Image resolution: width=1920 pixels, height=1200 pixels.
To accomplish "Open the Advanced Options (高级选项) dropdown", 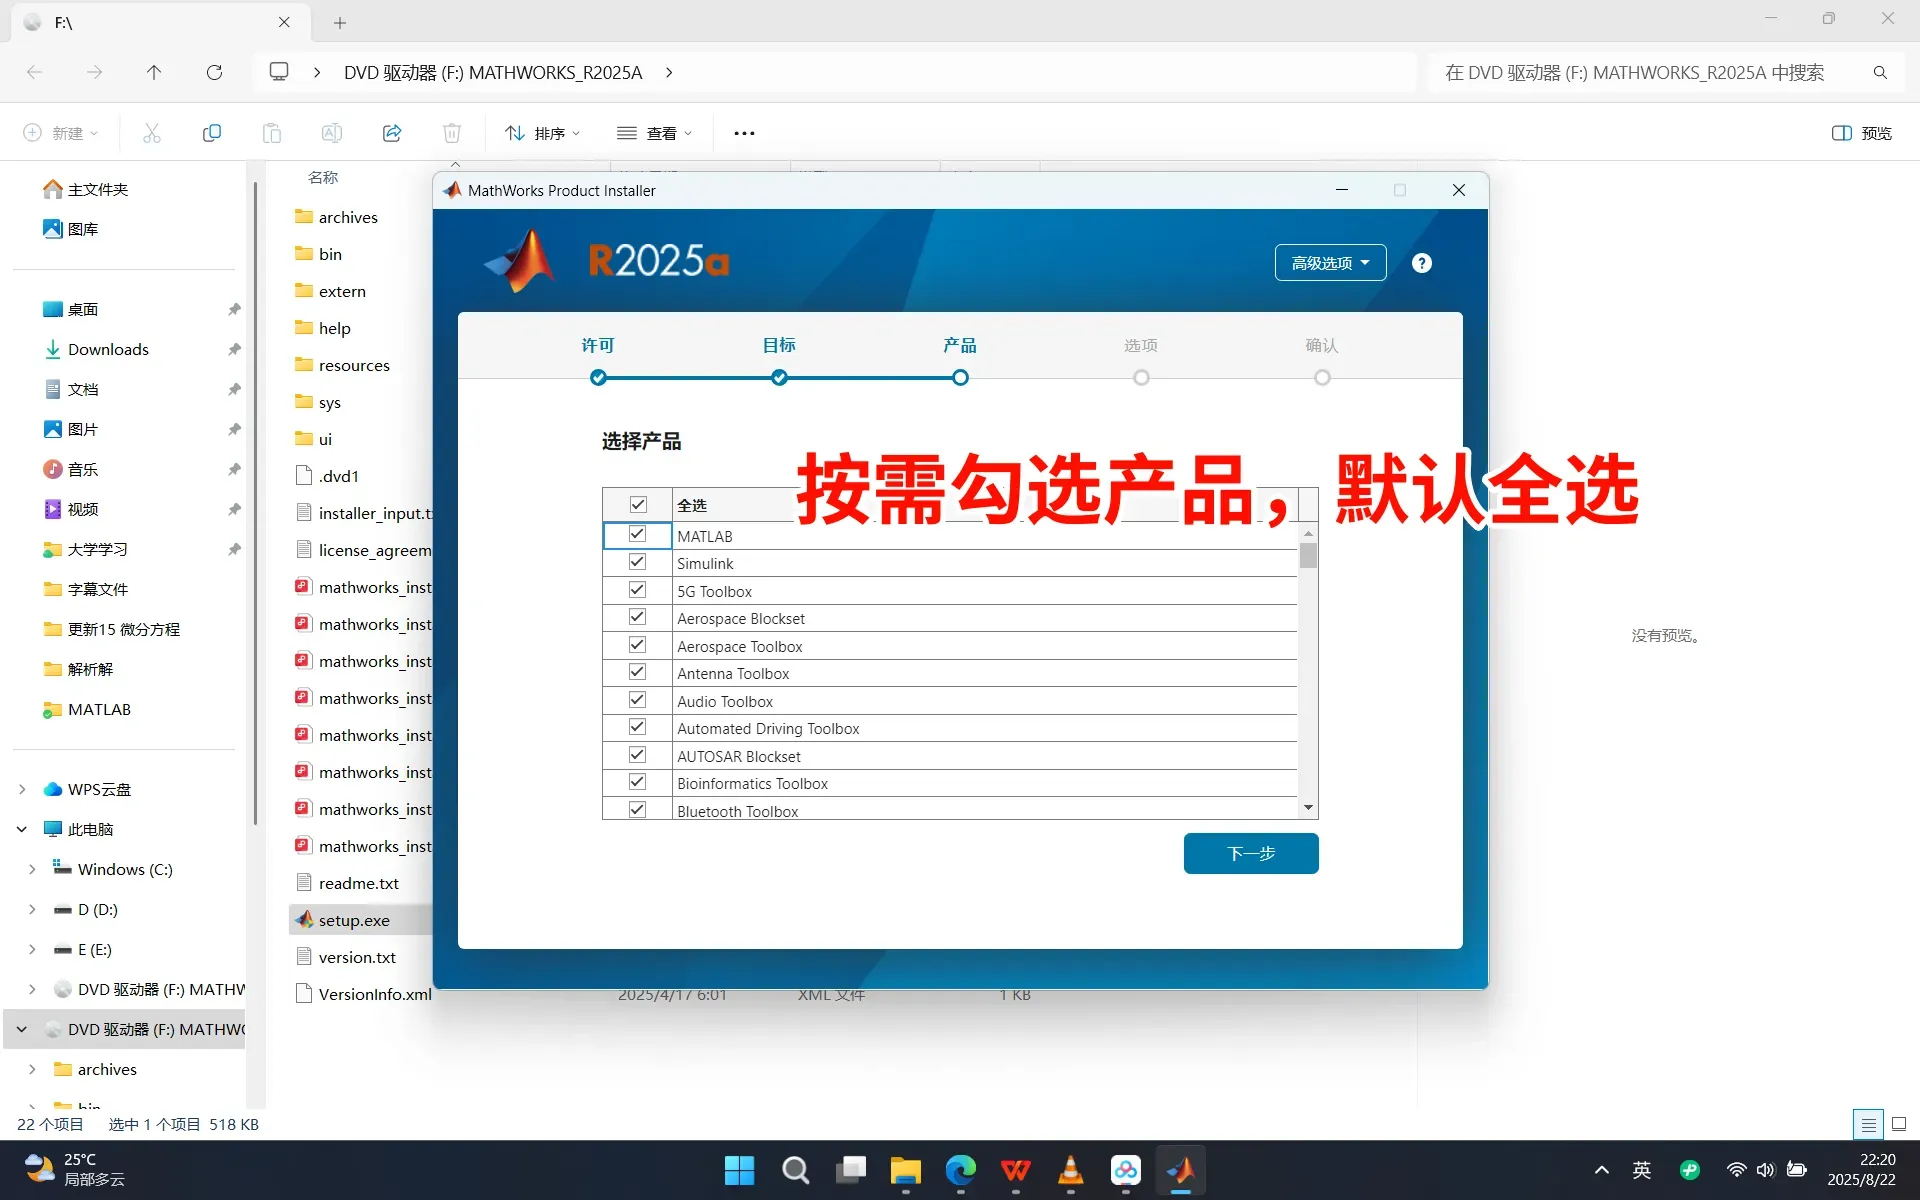I will pyautogui.click(x=1329, y=263).
